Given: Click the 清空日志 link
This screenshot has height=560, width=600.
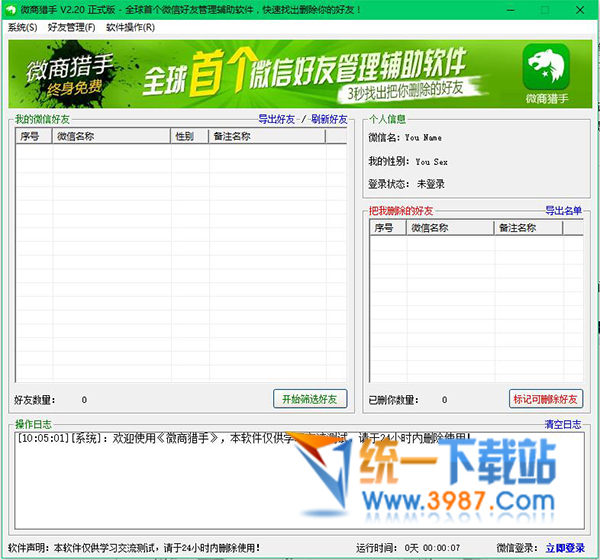Looking at the screenshot, I should pyautogui.click(x=563, y=424).
